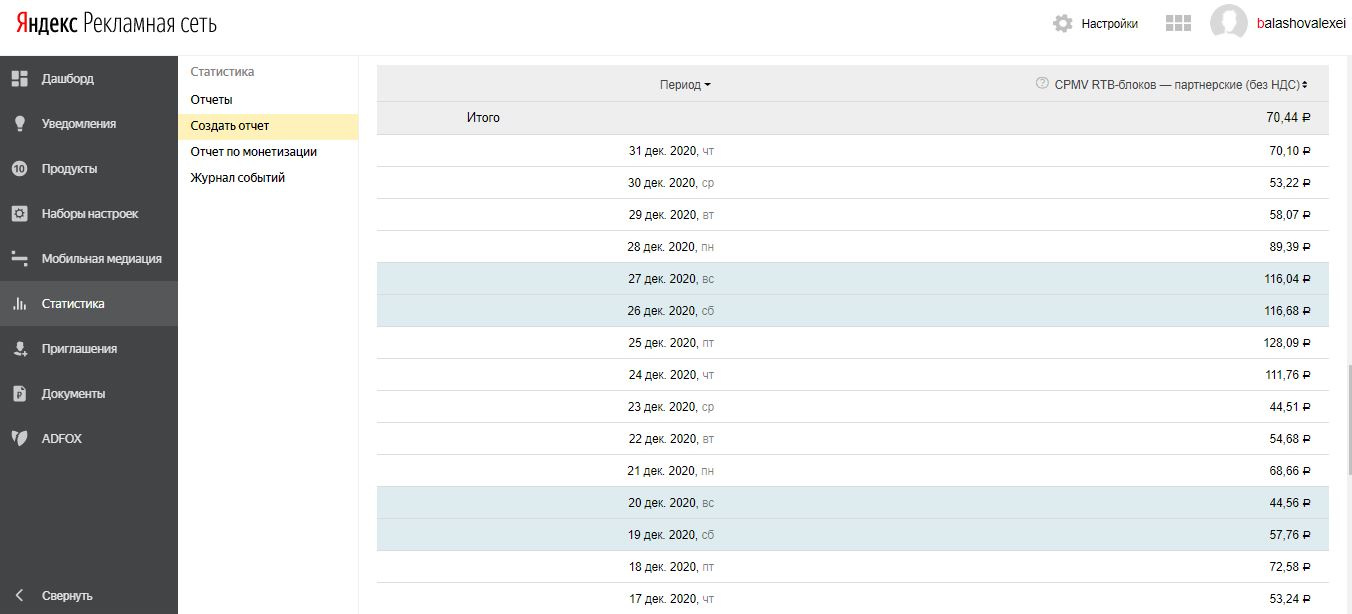The height and width of the screenshot is (614, 1352).
Task: Click the Настройки gear in top bar
Action: (x=1063, y=23)
